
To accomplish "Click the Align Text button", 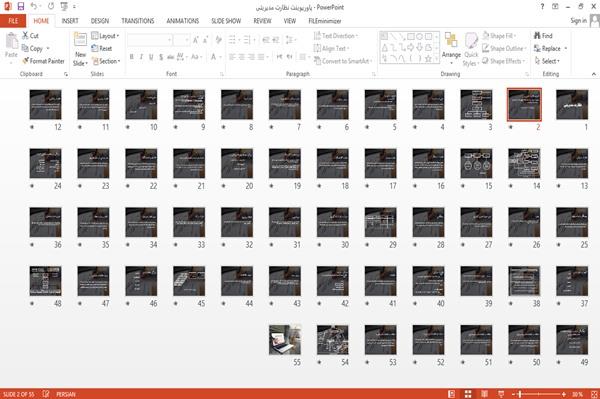I will [x=331, y=49].
